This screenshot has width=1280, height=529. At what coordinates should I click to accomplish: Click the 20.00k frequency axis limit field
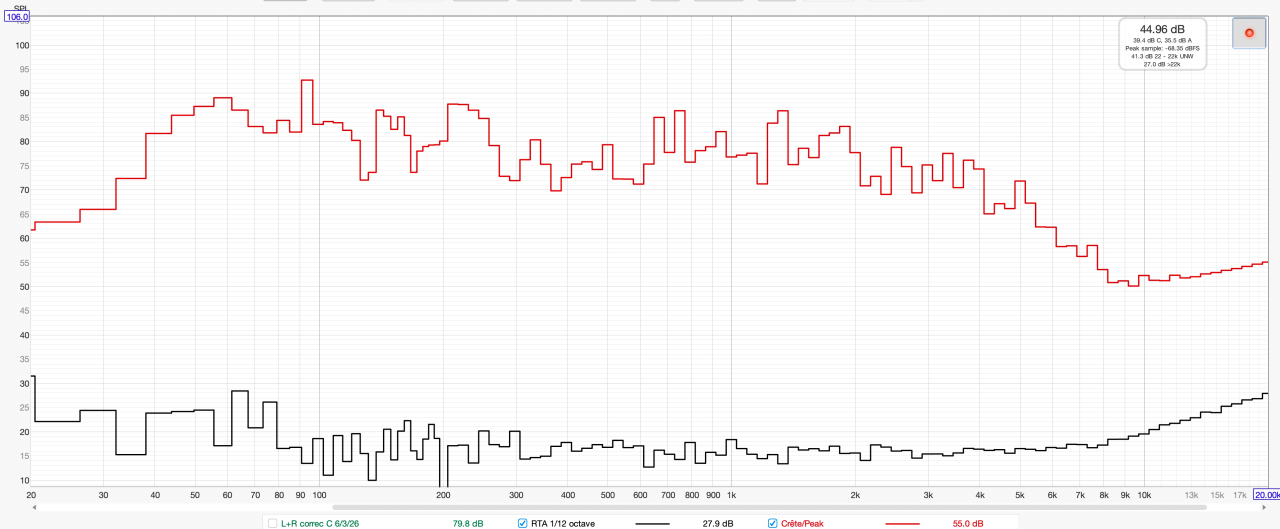coord(1266,495)
